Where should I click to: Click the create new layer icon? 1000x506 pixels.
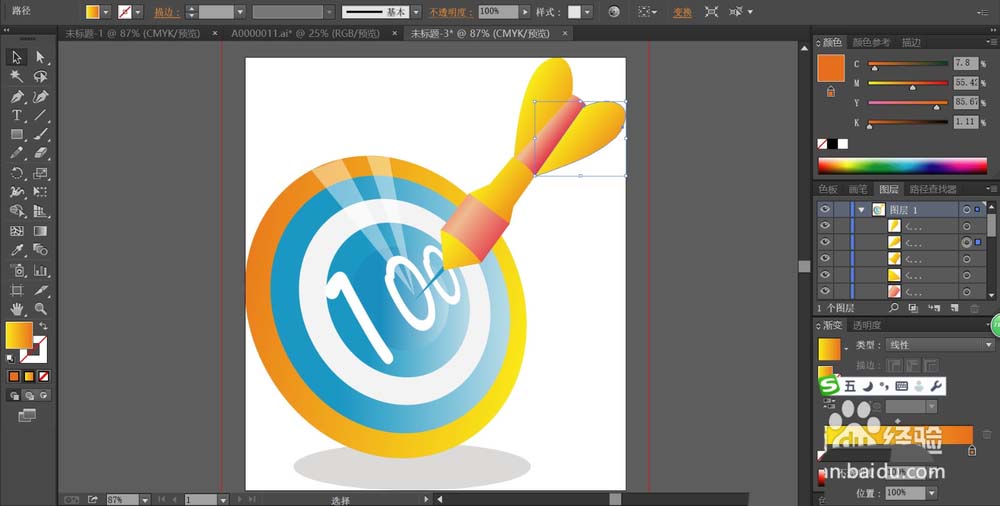954,308
